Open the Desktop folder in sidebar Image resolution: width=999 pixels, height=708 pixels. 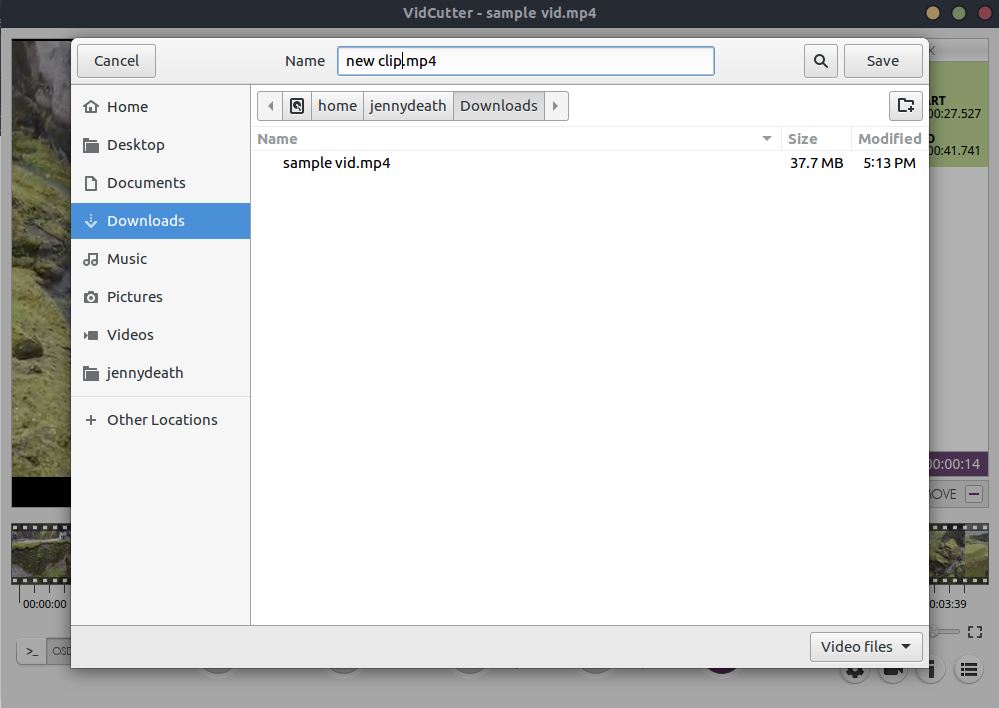(x=135, y=145)
